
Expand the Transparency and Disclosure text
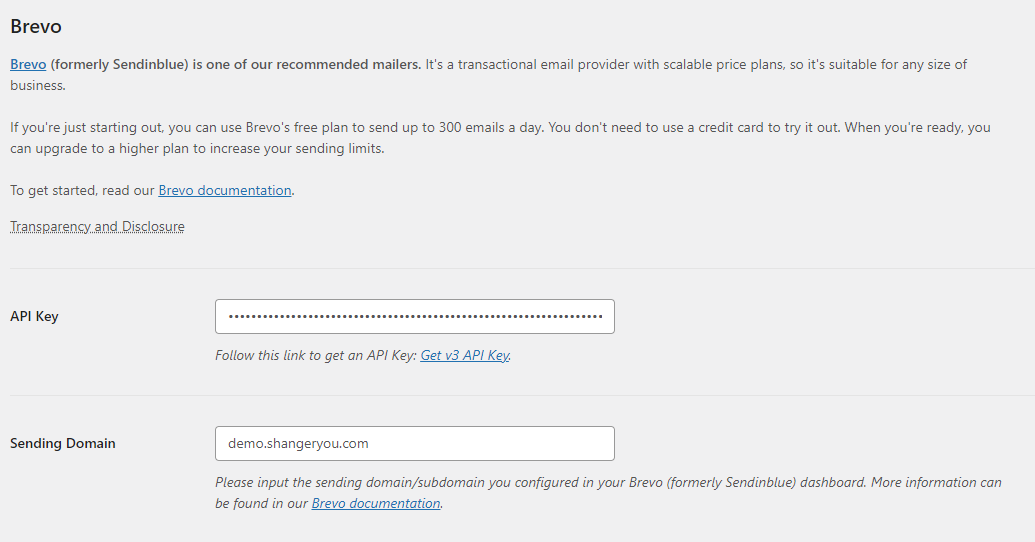click(x=97, y=226)
